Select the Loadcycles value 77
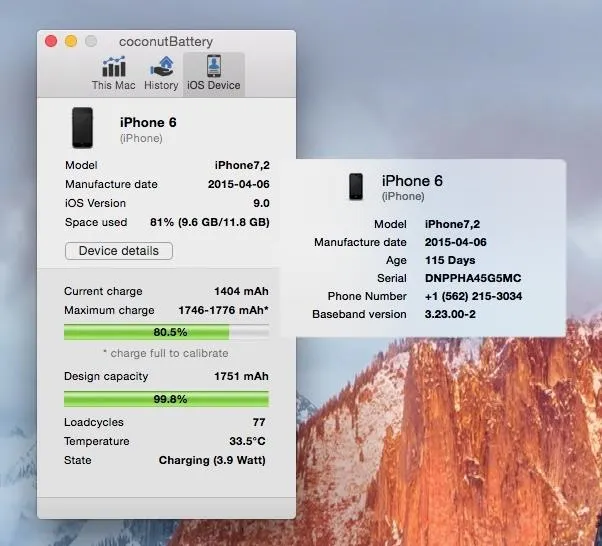This screenshot has width=602, height=546. pyautogui.click(x=259, y=422)
